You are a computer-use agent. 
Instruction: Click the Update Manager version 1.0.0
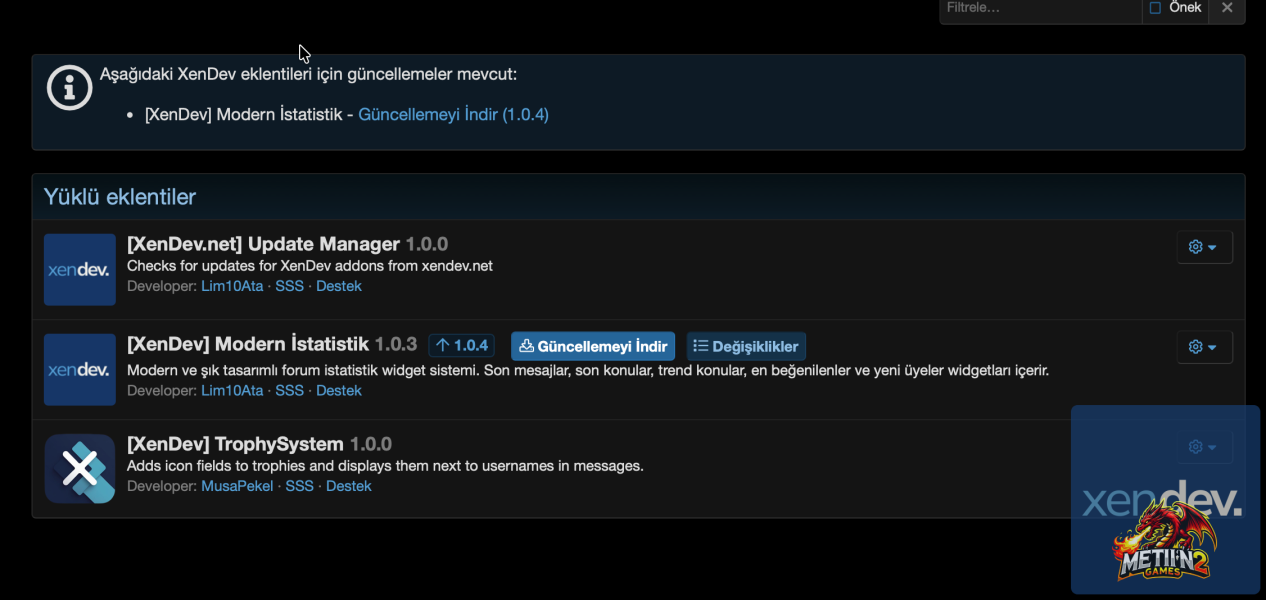(x=427, y=244)
